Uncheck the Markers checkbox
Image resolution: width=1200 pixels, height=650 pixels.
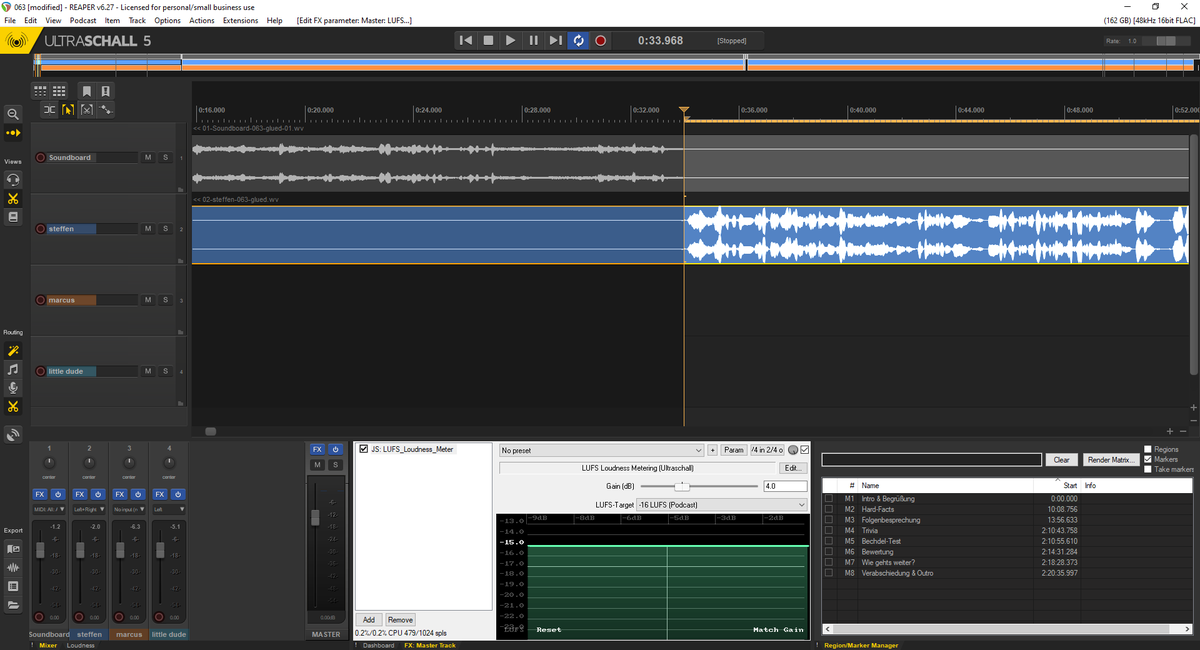tap(1148, 459)
